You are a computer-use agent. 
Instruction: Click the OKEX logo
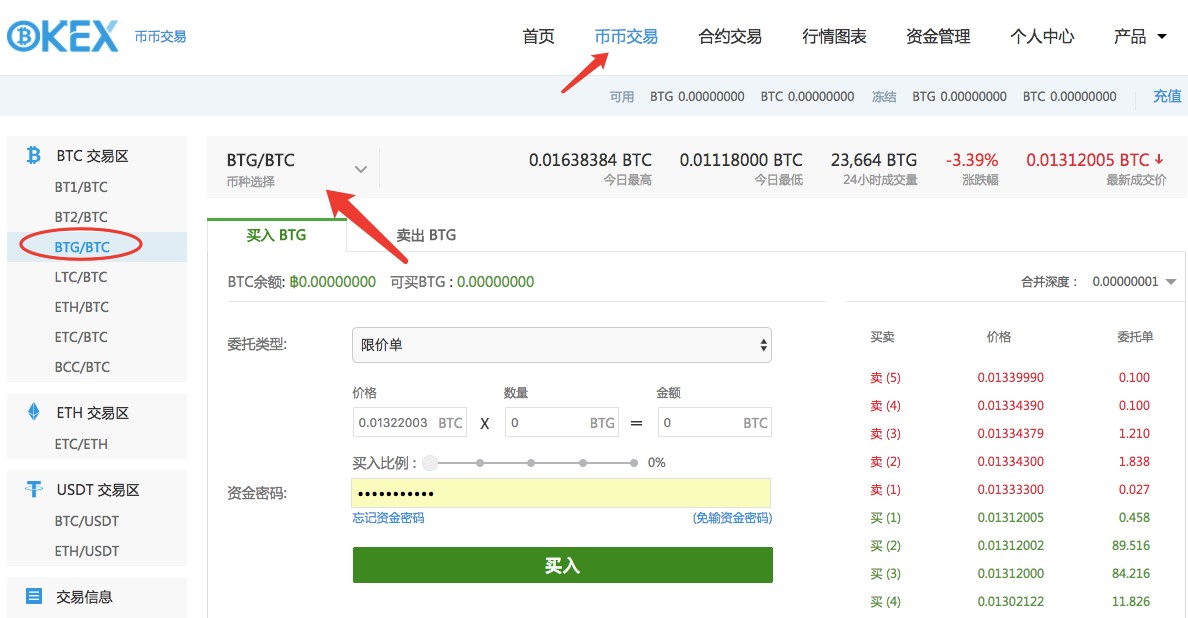[x=63, y=36]
